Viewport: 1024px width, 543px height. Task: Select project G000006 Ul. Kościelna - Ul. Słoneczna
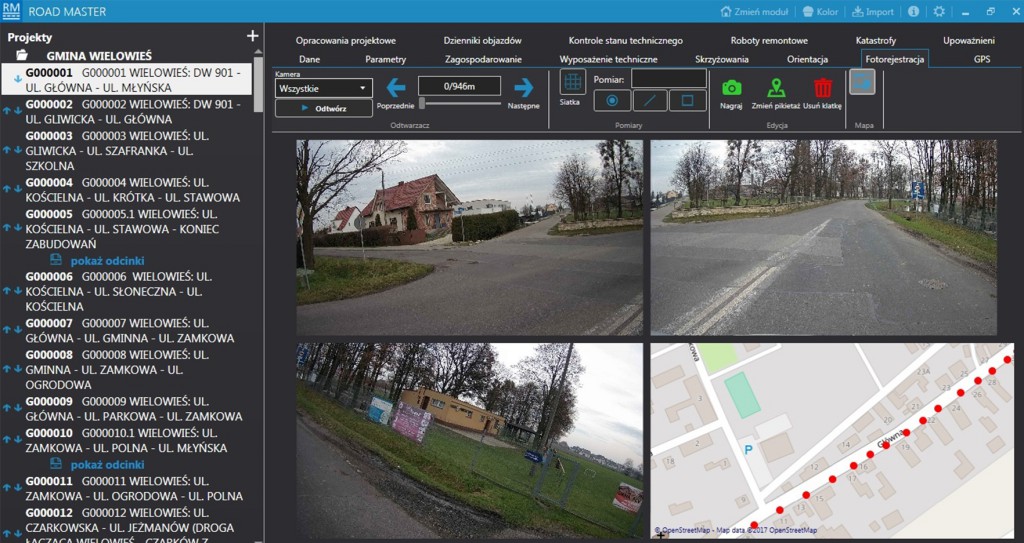[127, 291]
